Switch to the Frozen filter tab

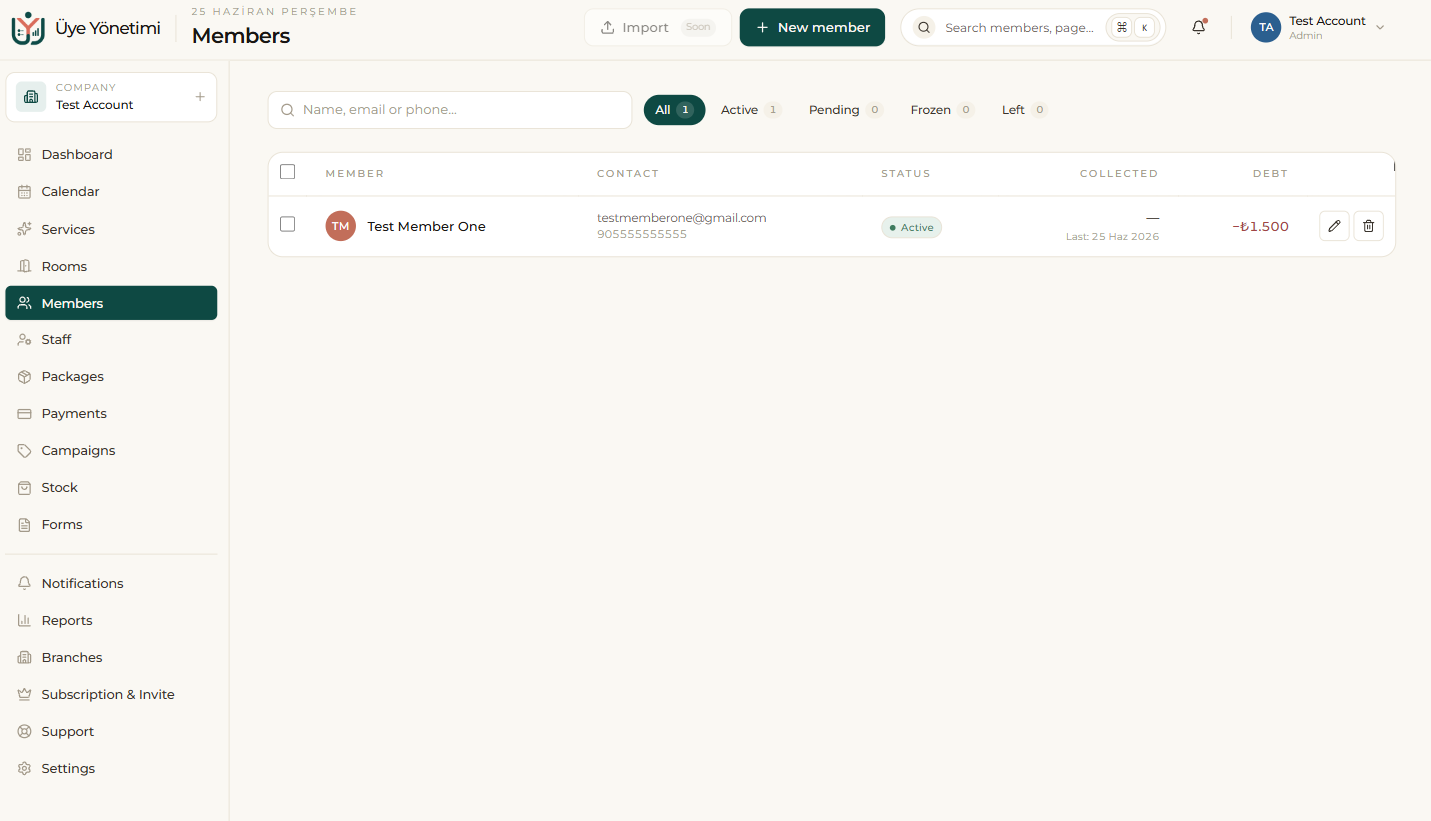tap(942, 110)
